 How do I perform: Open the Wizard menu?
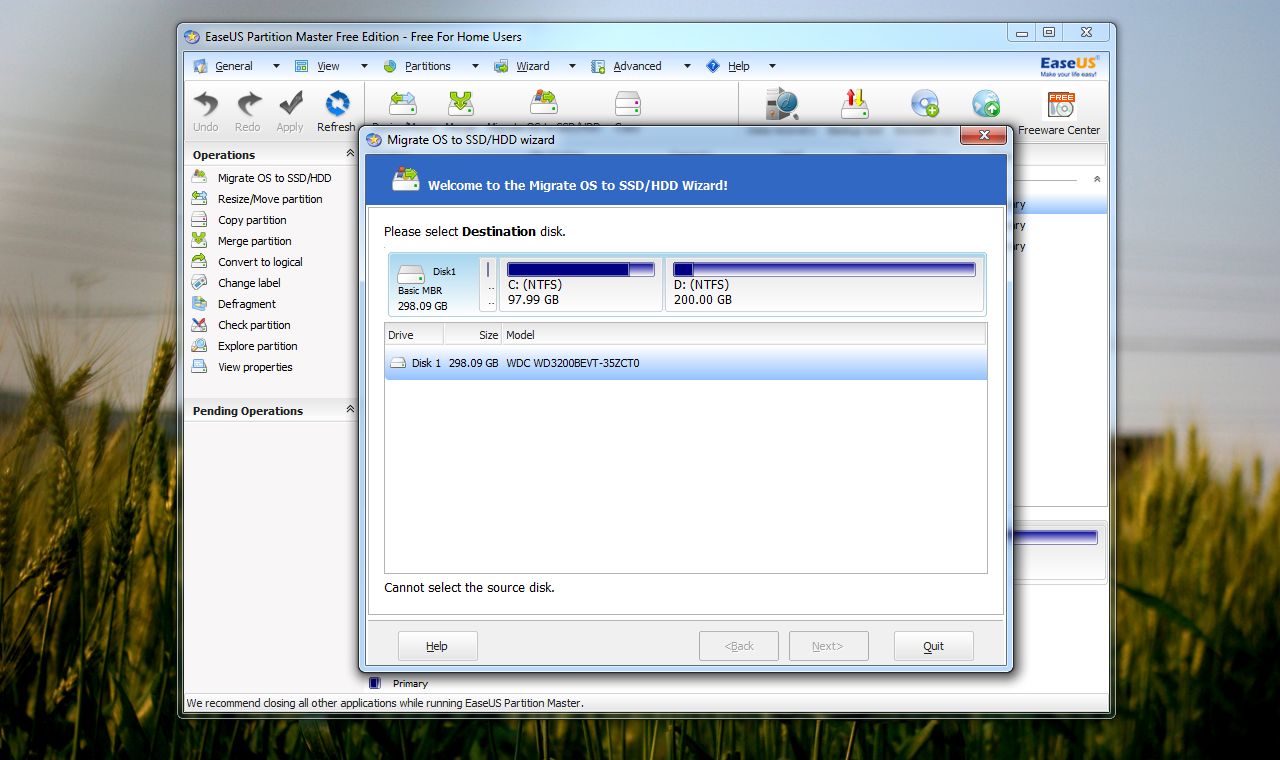pos(533,66)
